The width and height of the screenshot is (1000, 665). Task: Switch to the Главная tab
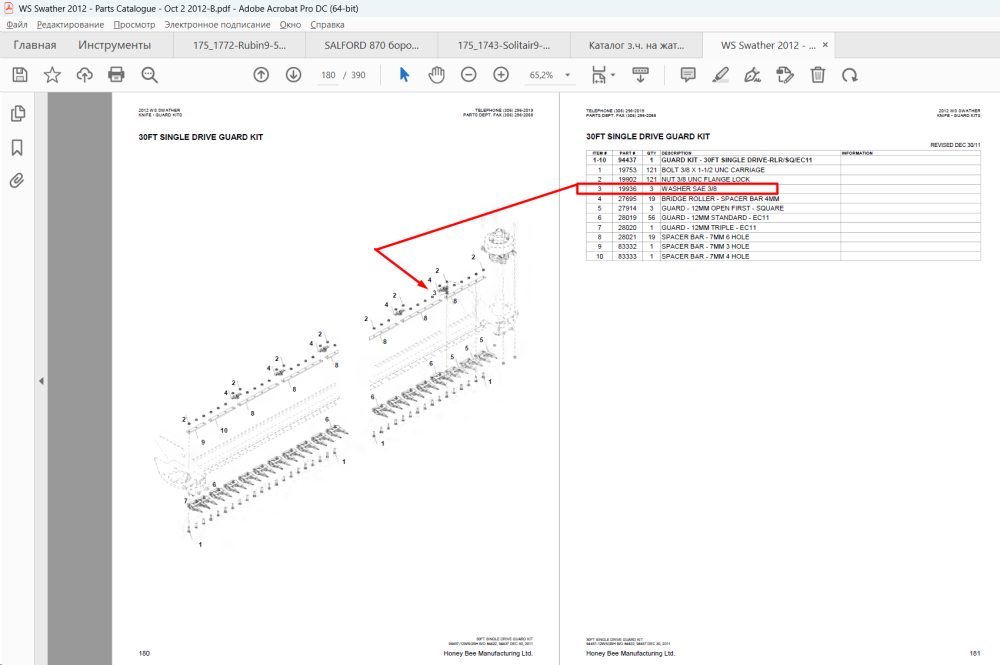point(35,45)
